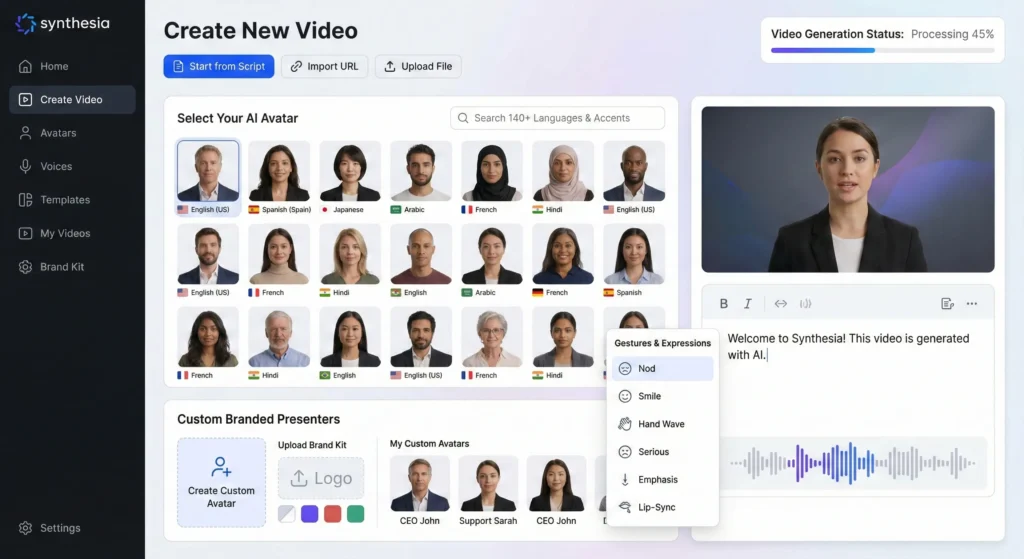The height and width of the screenshot is (559, 1024).
Task: Click the Create New Video title
Action: [x=261, y=31]
